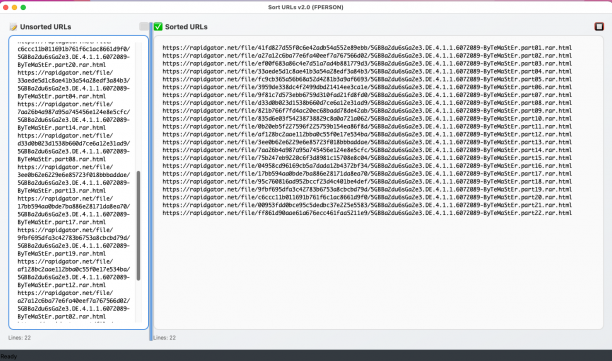Click the yellow minimize window button

tap(14, 7)
